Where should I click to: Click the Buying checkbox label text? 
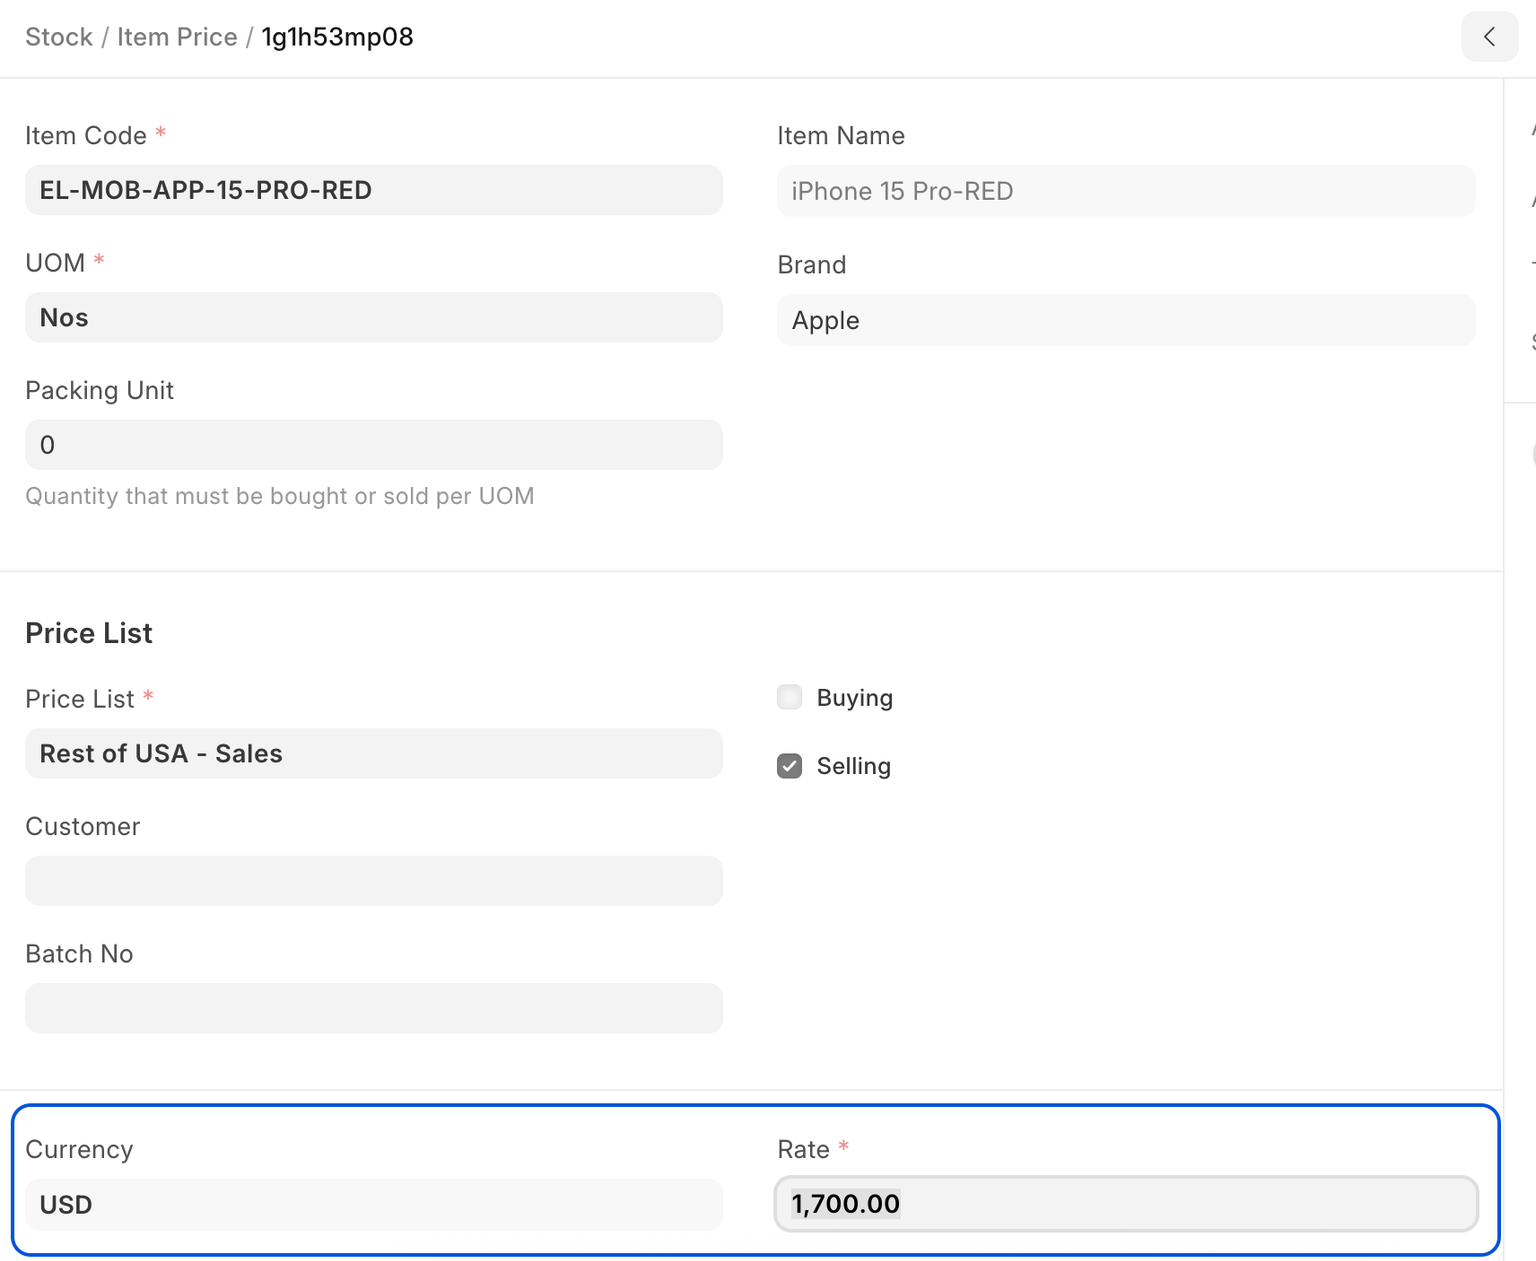(x=854, y=698)
